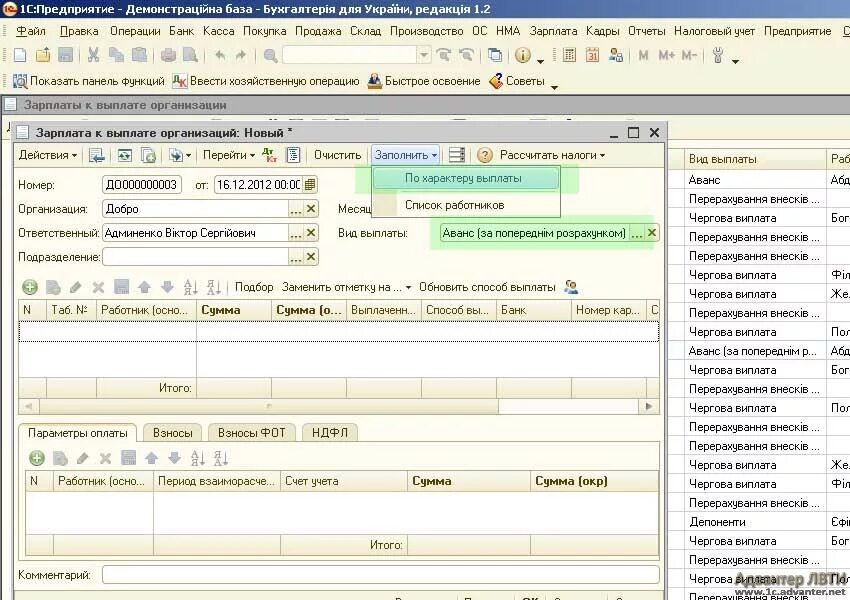Click the Быстрое освоение button
Screen dimensions: 850x600
click(x=423, y=81)
